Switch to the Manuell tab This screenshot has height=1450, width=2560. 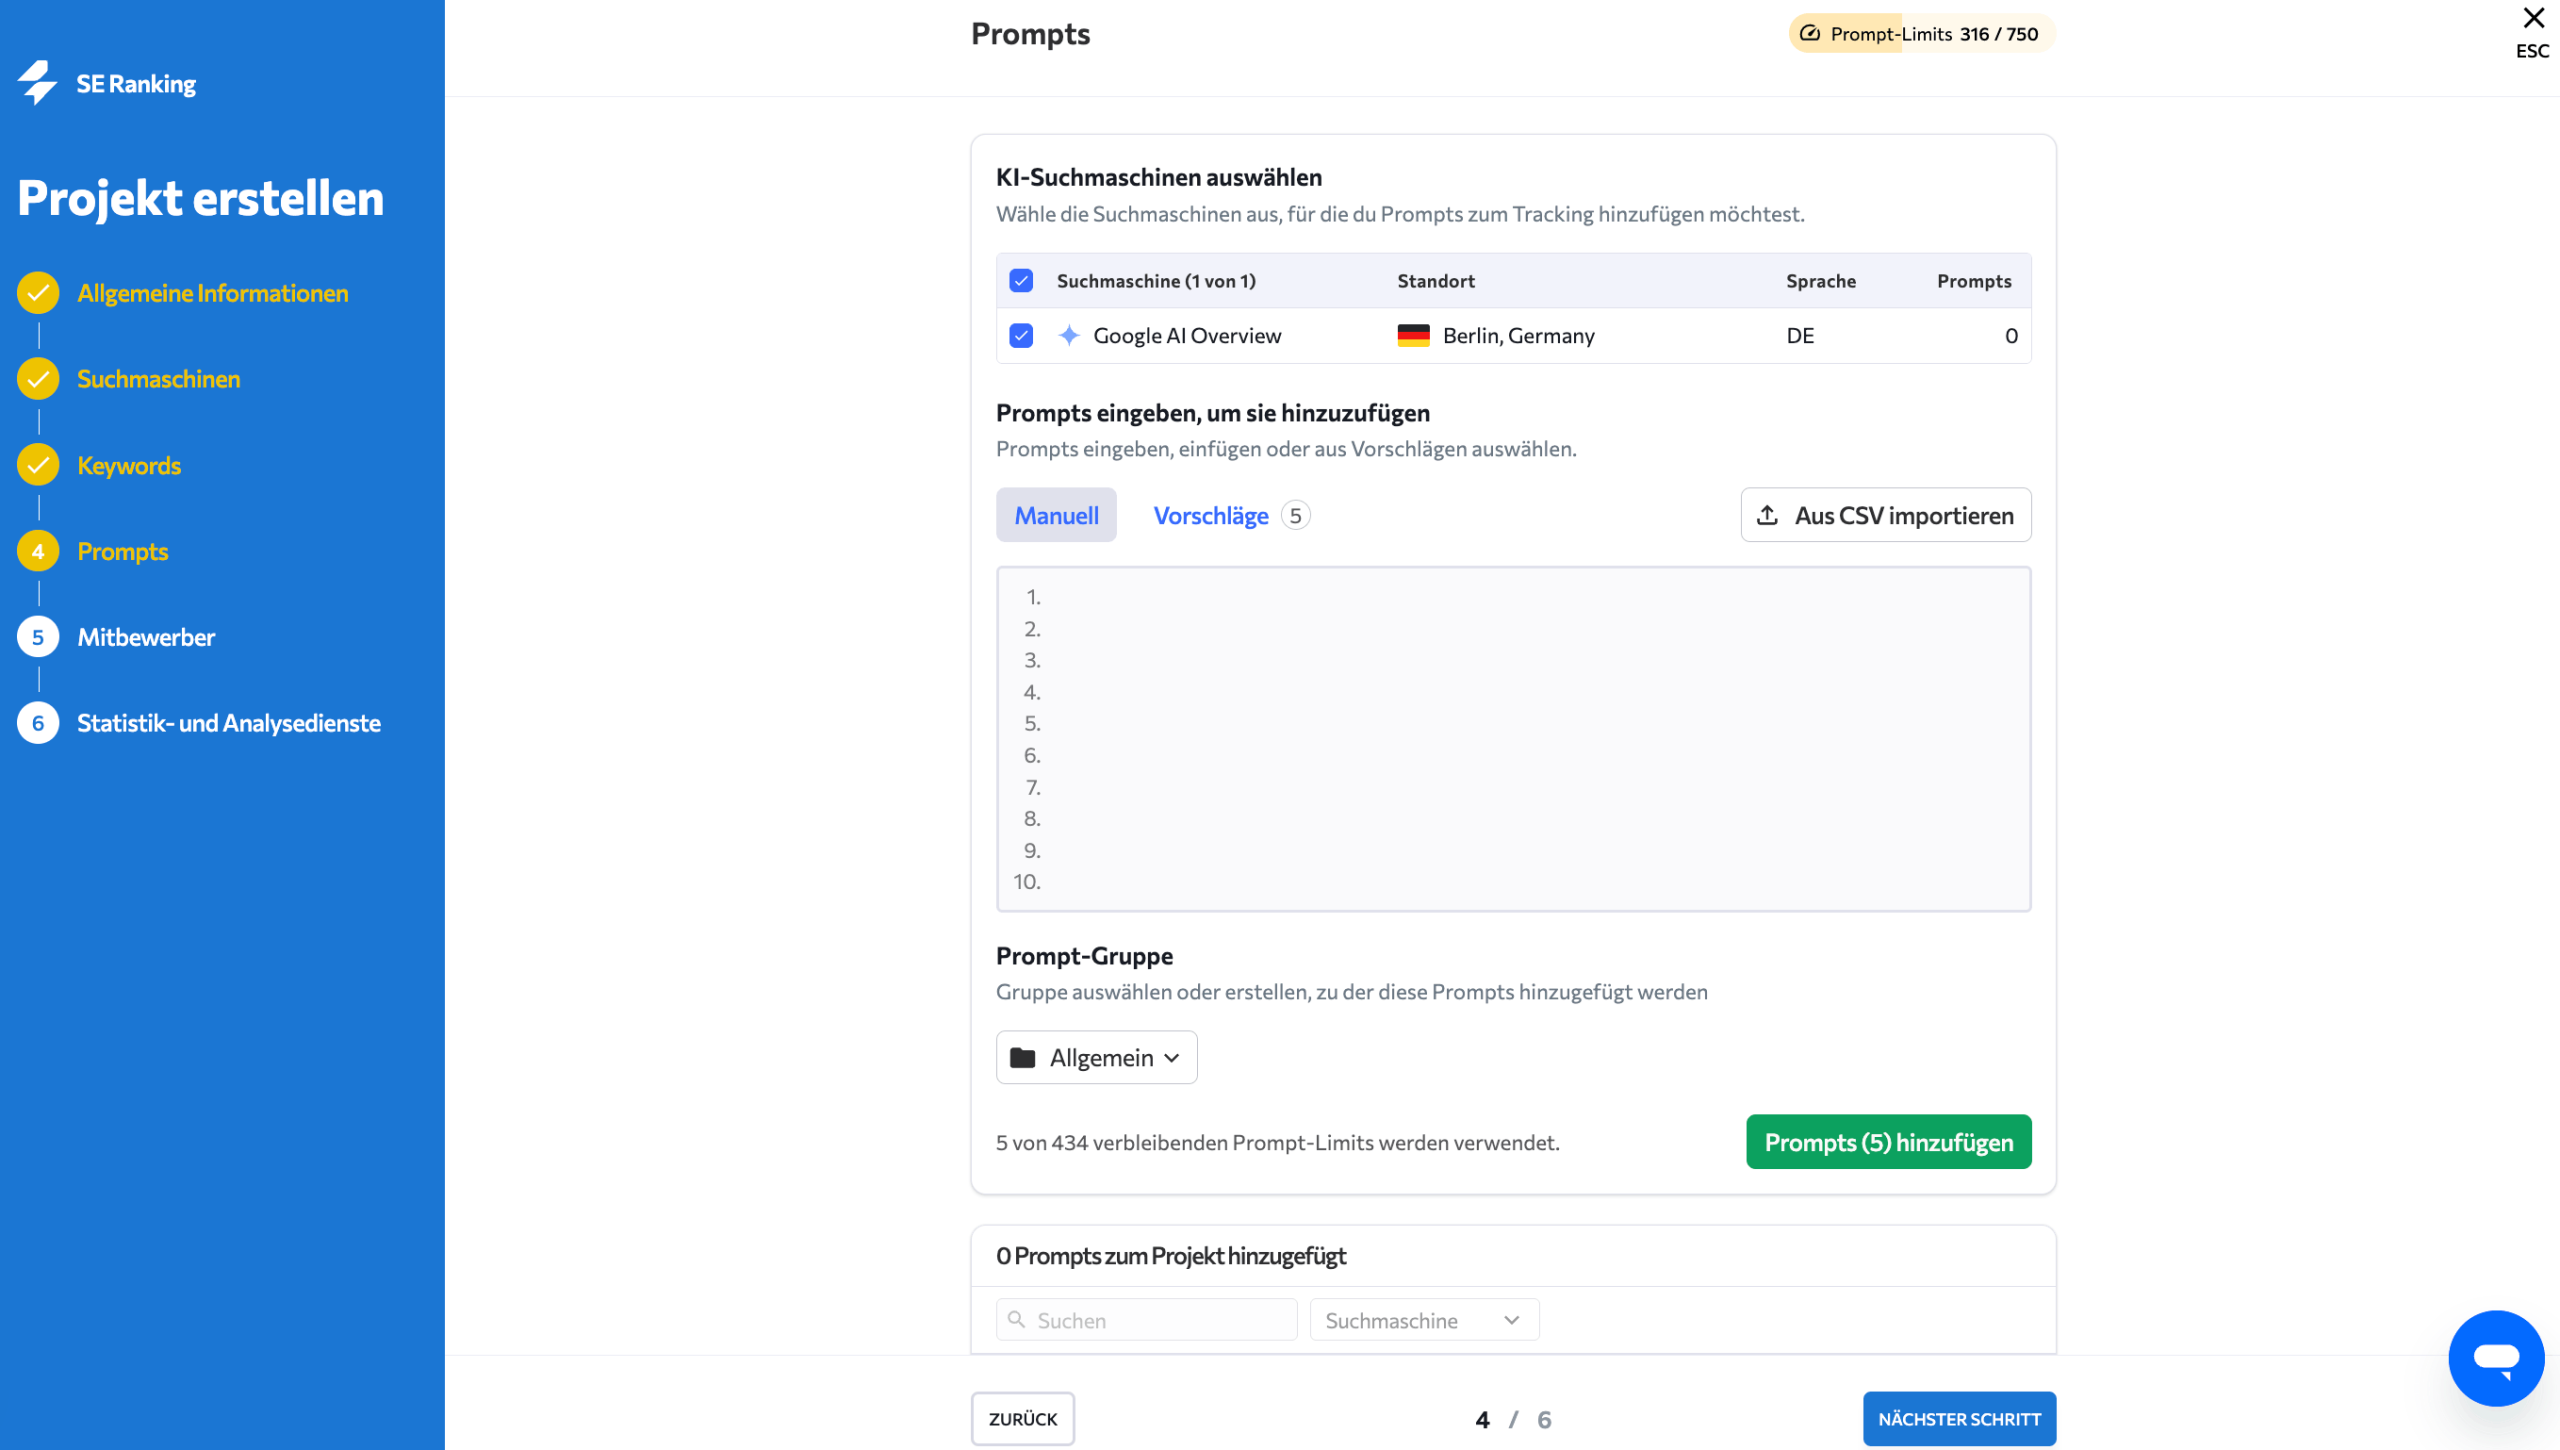1056,515
